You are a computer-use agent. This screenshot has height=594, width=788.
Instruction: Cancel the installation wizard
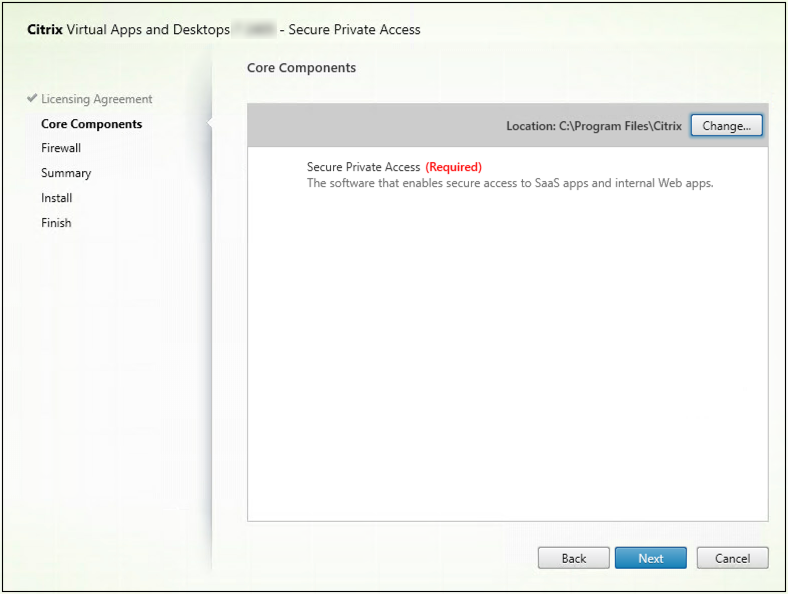point(732,558)
